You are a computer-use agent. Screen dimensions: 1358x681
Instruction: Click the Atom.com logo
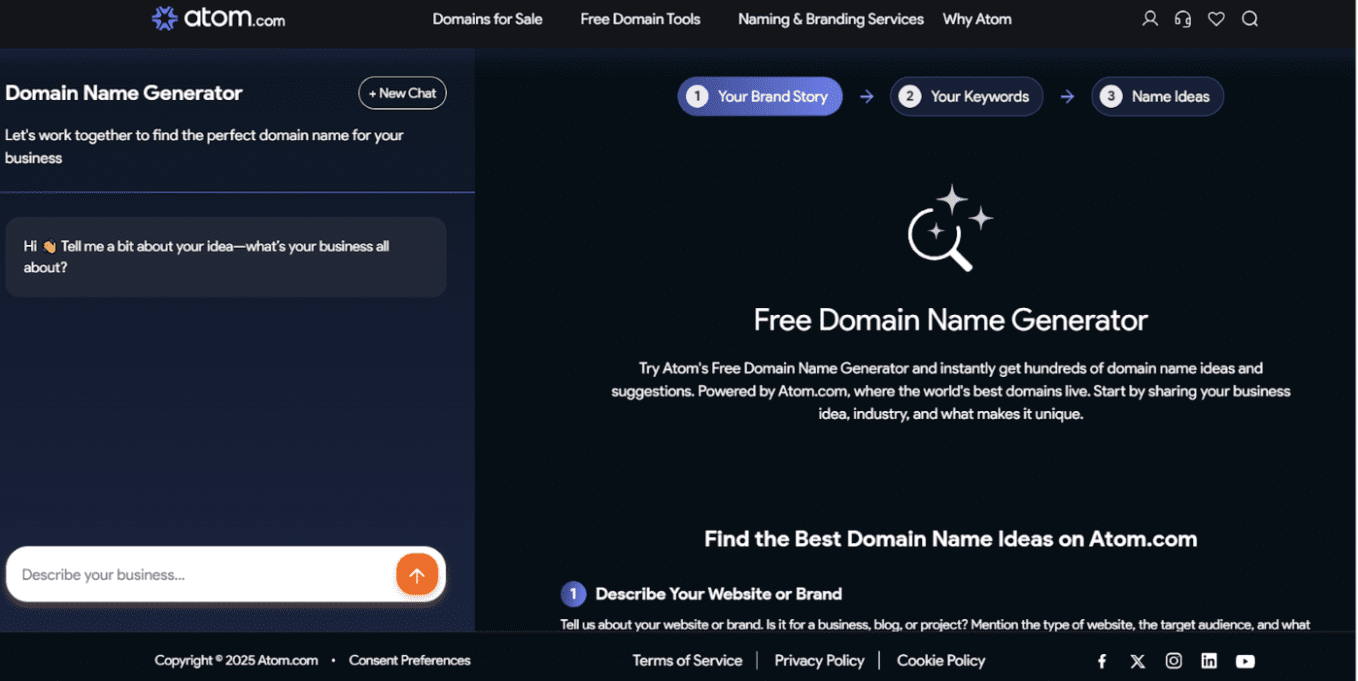pos(218,18)
